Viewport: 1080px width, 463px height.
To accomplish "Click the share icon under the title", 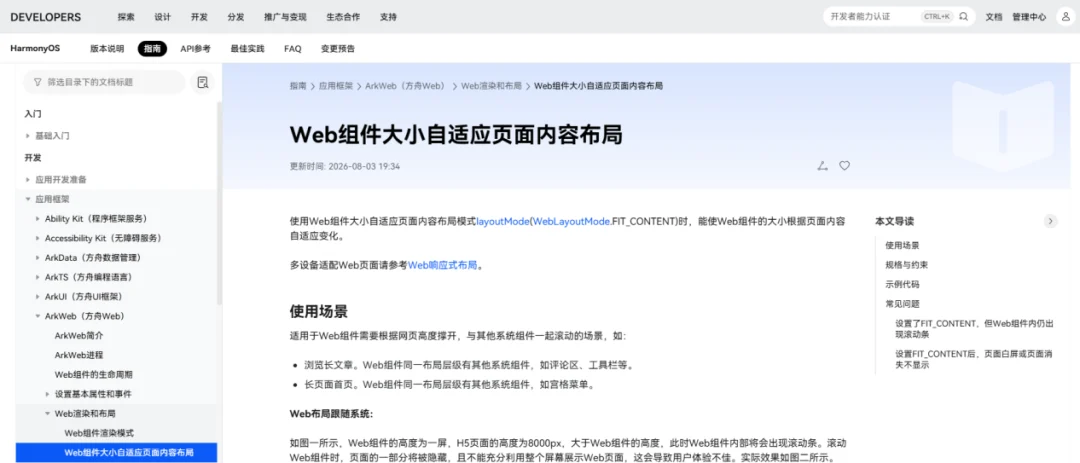I will [x=822, y=166].
